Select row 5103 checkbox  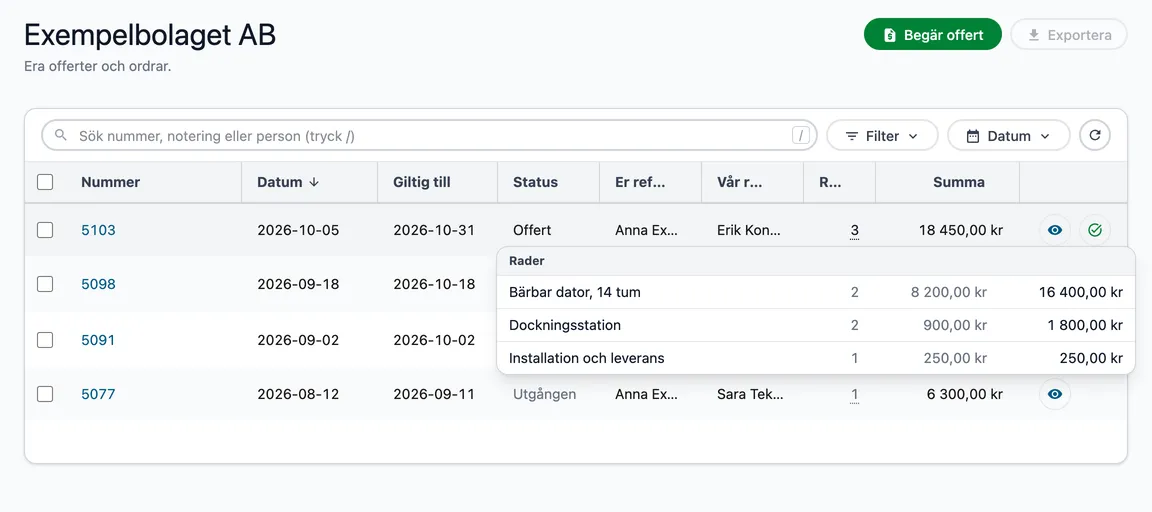[x=45, y=230]
